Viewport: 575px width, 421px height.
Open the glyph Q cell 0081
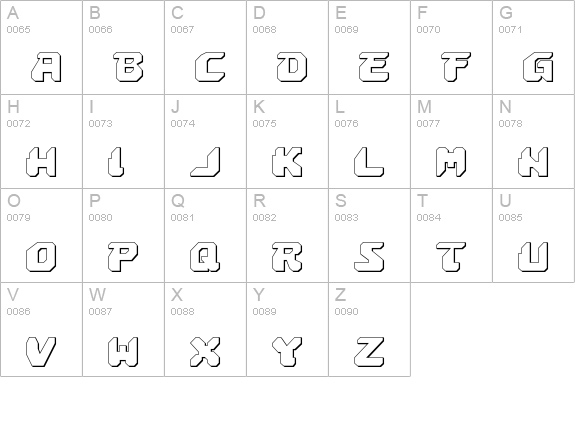pyautogui.click(x=205, y=235)
